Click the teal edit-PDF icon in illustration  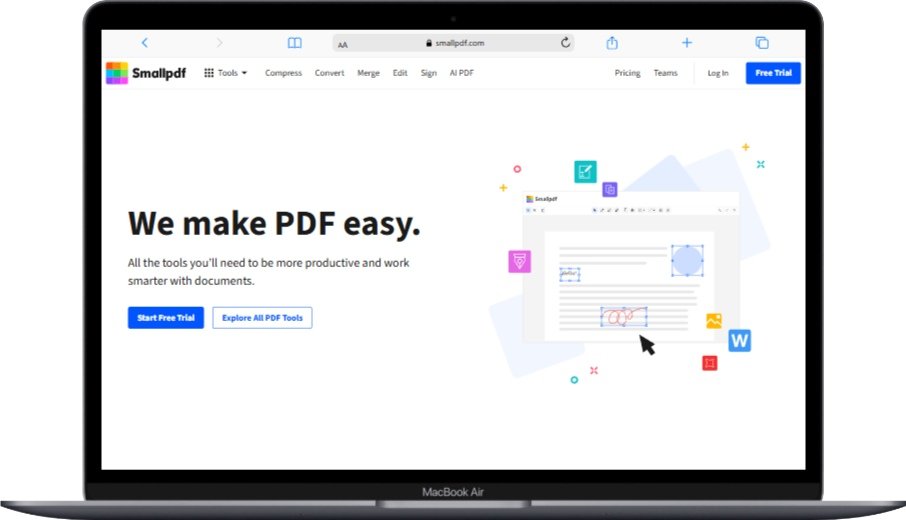(585, 172)
